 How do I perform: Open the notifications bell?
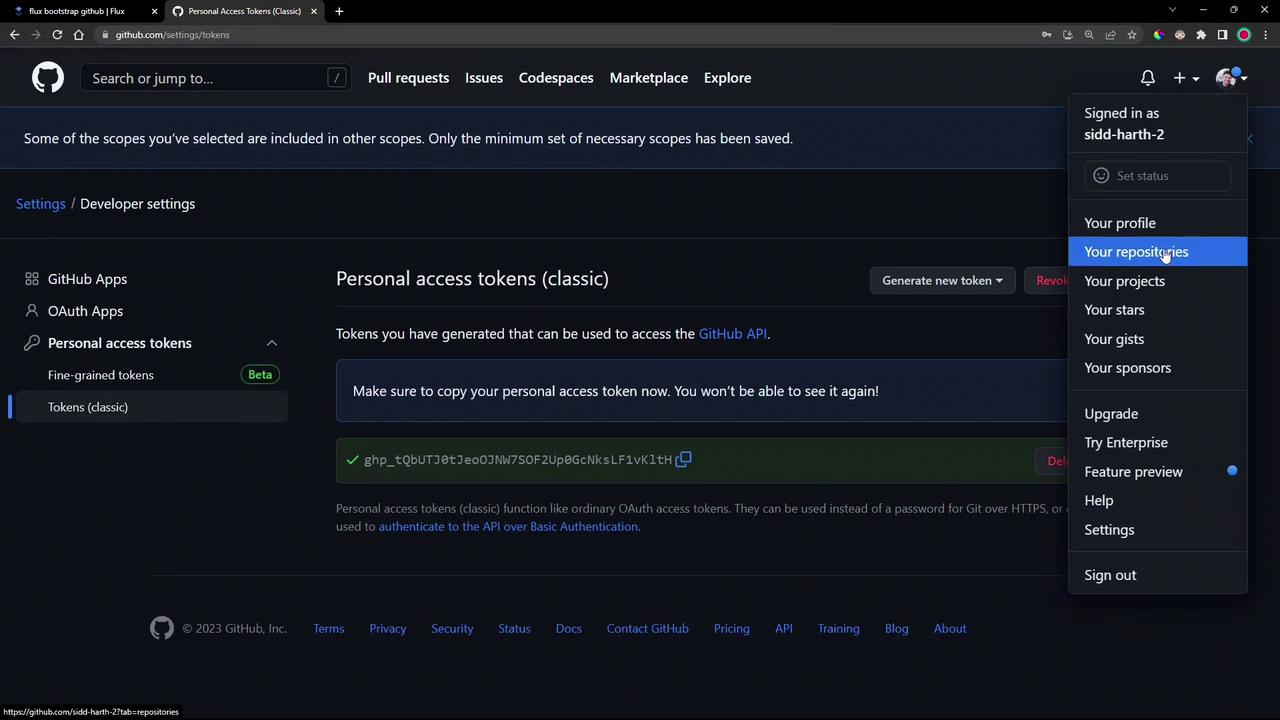click(1148, 78)
